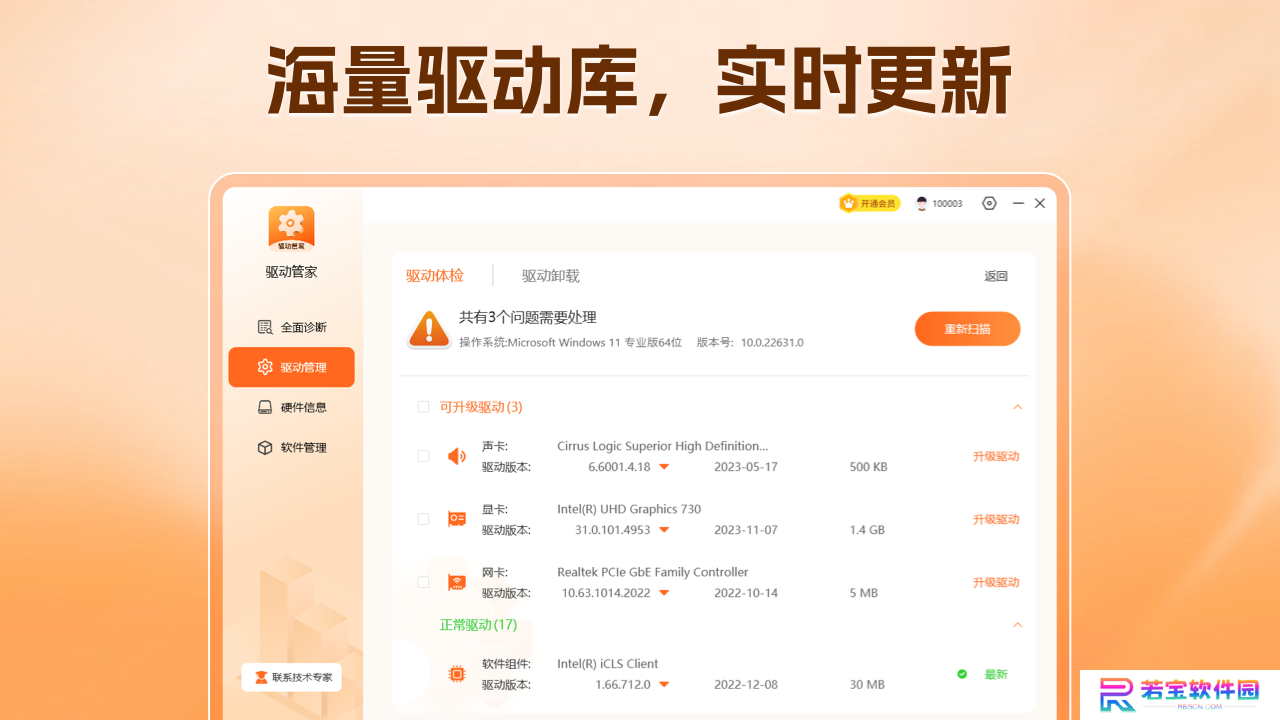Minimize the 驱动管家 window
Viewport: 1280px width, 720px height.
[1018, 203]
